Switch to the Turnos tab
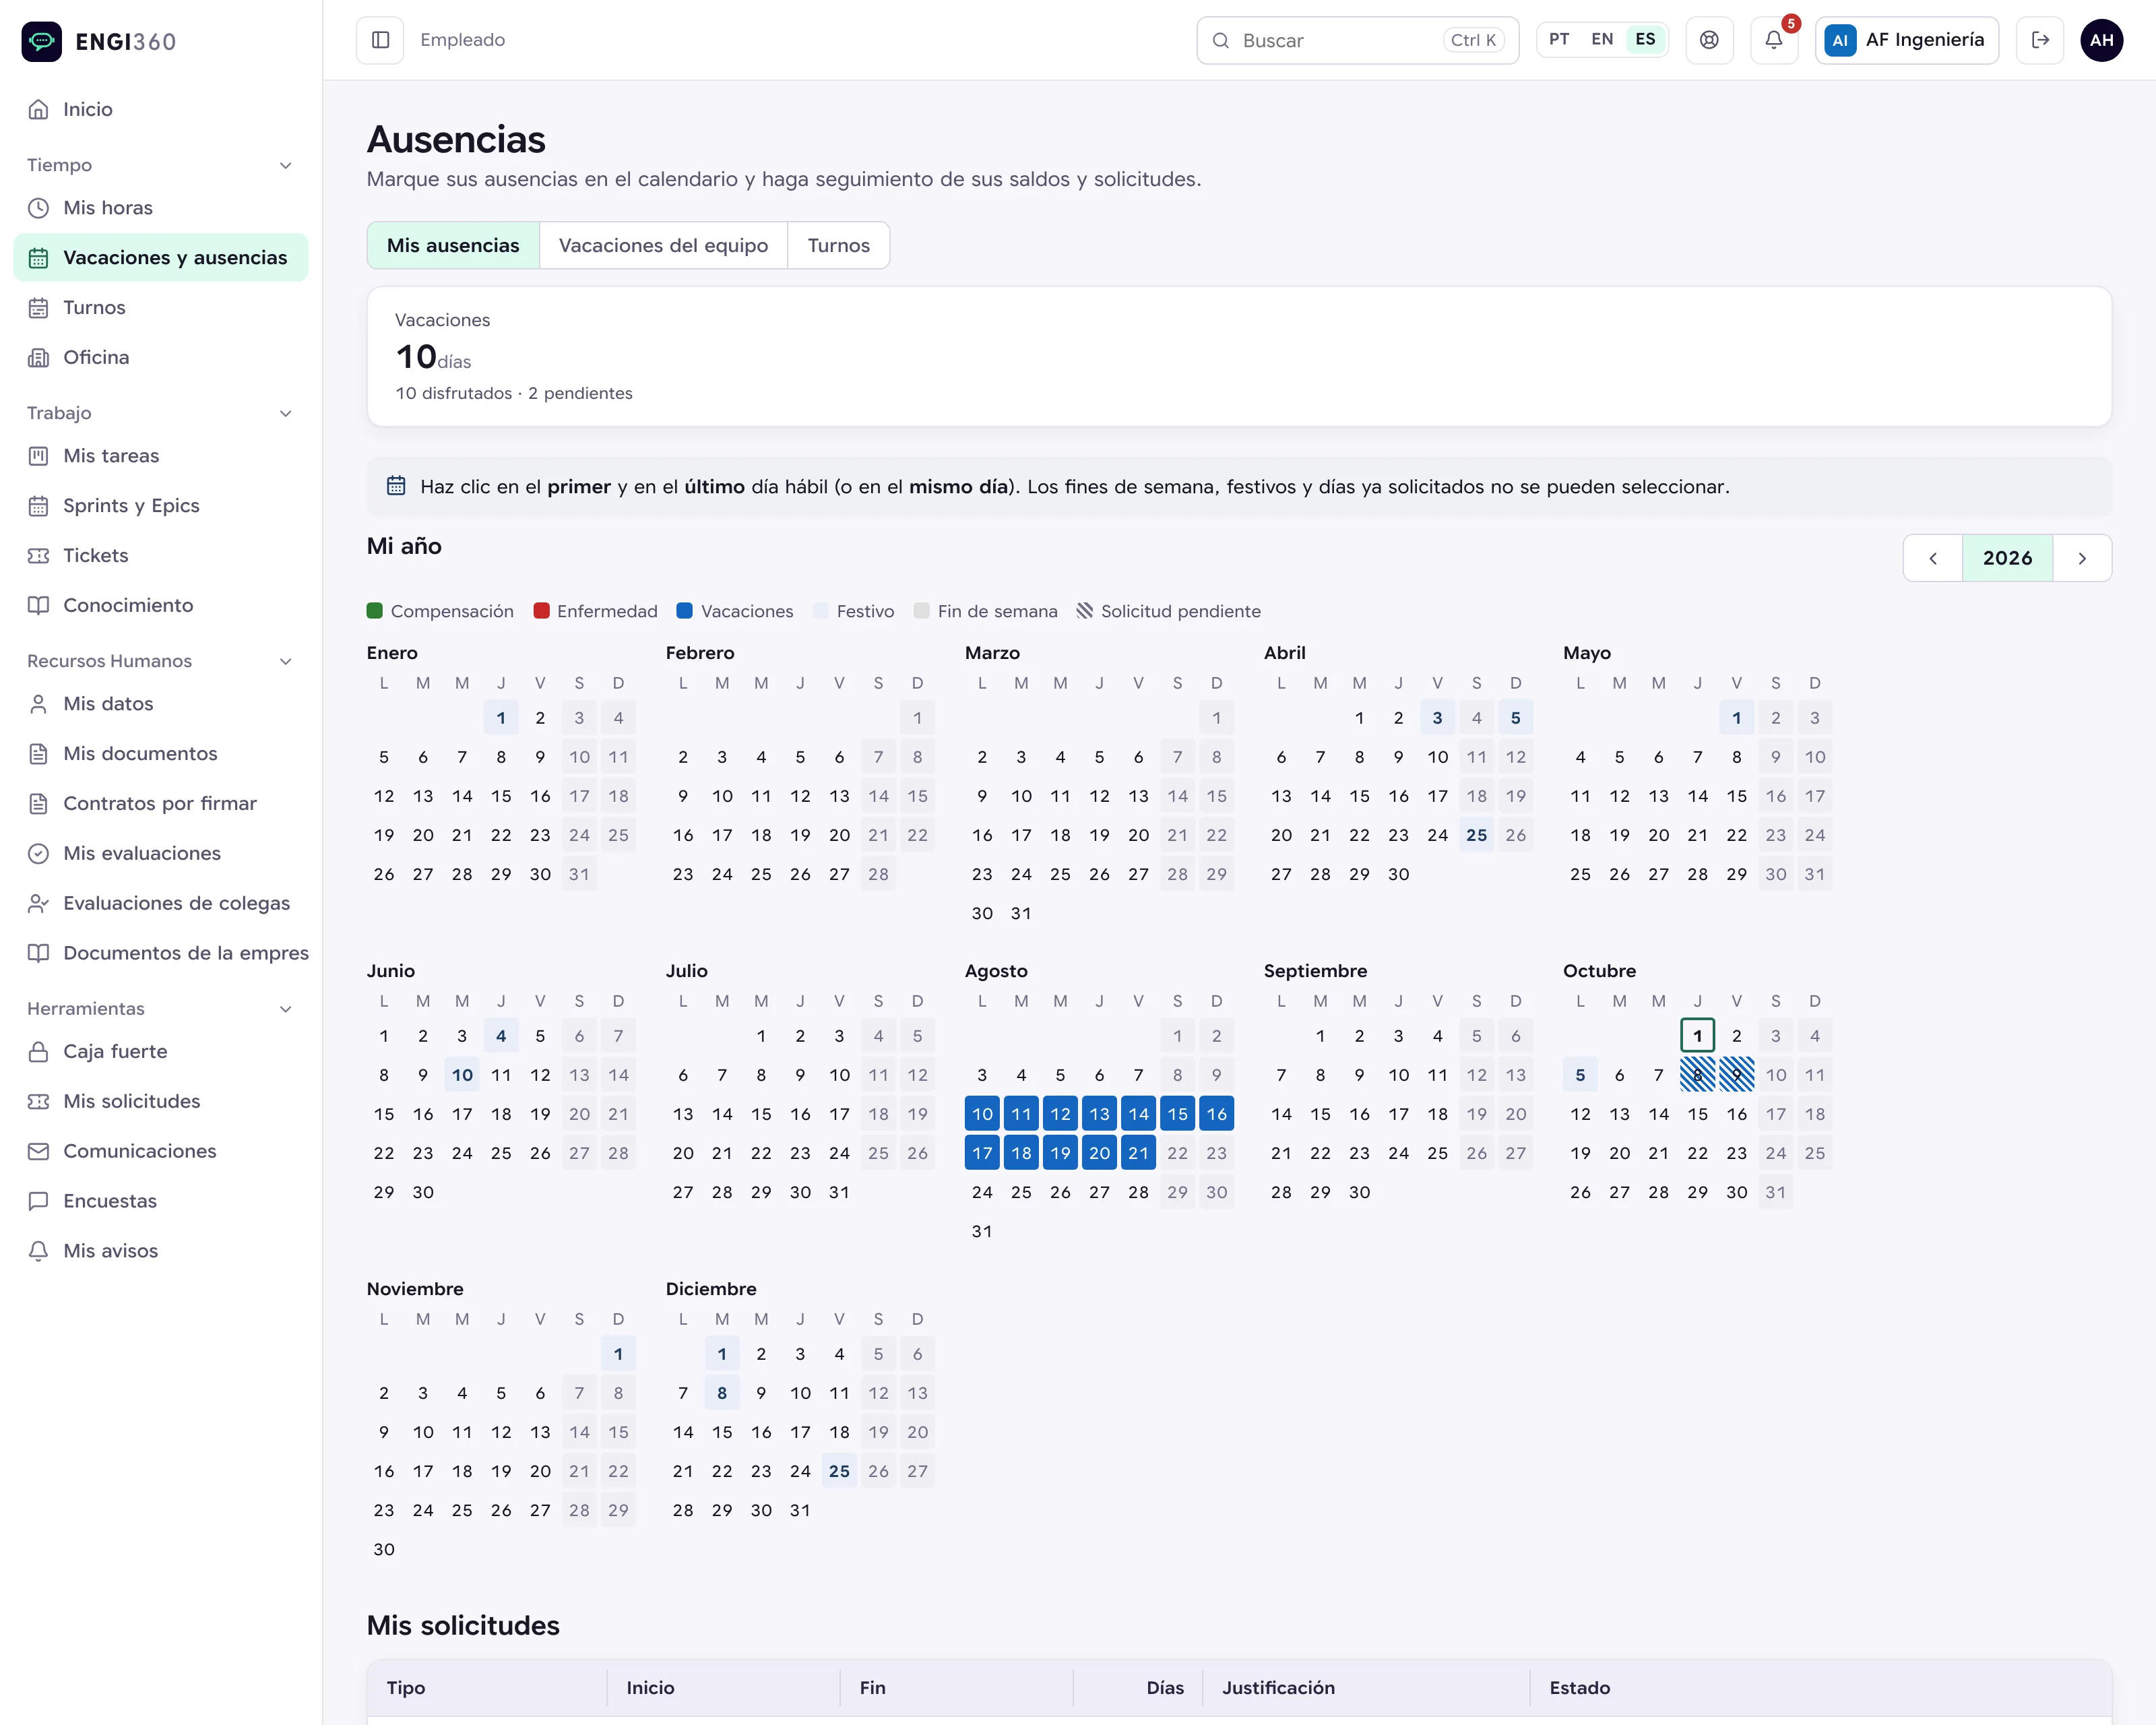 tap(838, 245)
